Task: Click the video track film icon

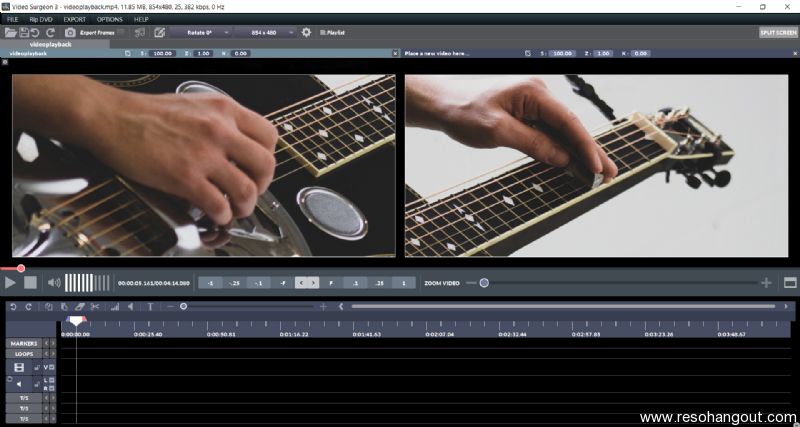Action: click(19, 367)
